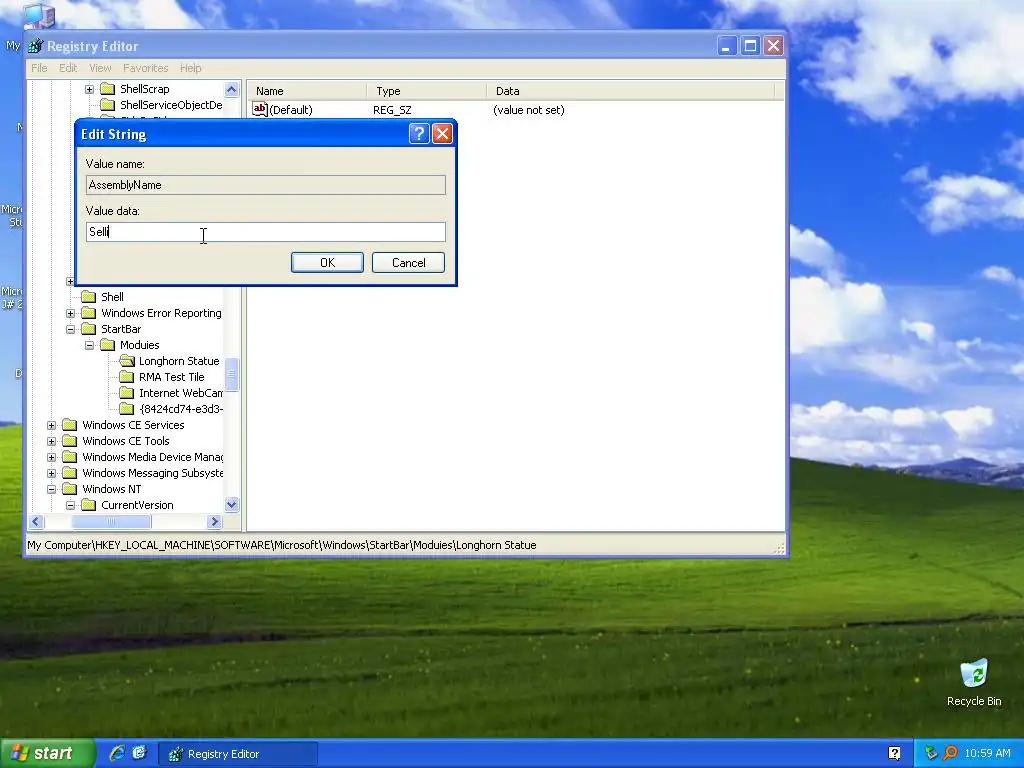Click the Registry Editor taskbar button
1024x768 pixels.
tap(238, 754)
